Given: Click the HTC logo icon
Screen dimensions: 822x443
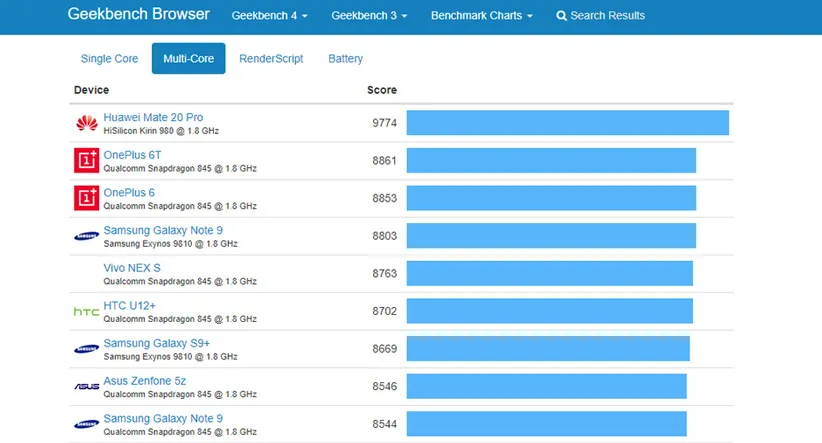Looking at the screenshot, I should tap(86, 312).
